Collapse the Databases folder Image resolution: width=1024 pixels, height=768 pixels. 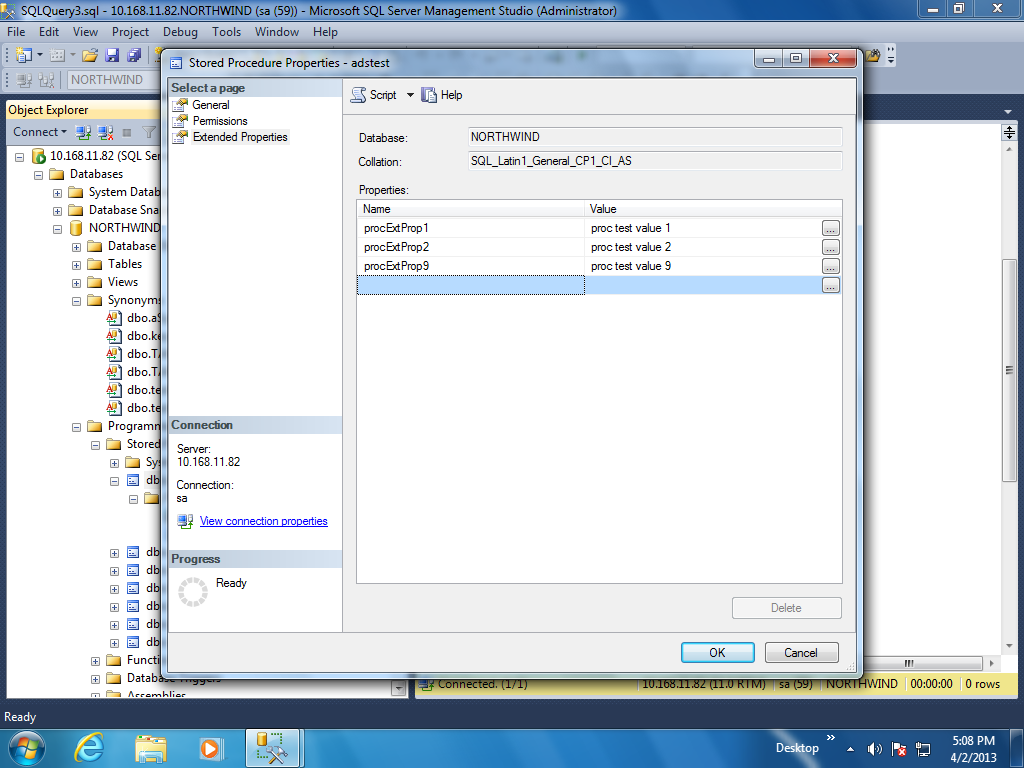pos(39,175)
